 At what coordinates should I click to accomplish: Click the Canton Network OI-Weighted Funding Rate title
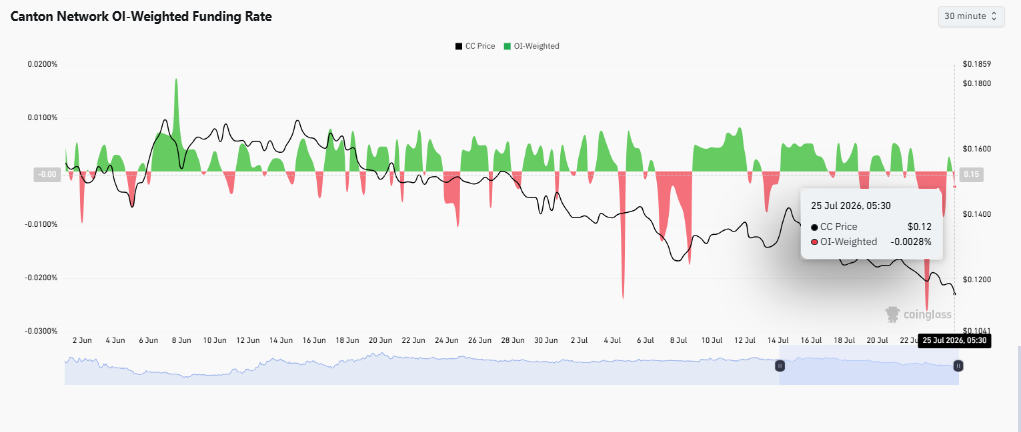[x=141, y=17]
